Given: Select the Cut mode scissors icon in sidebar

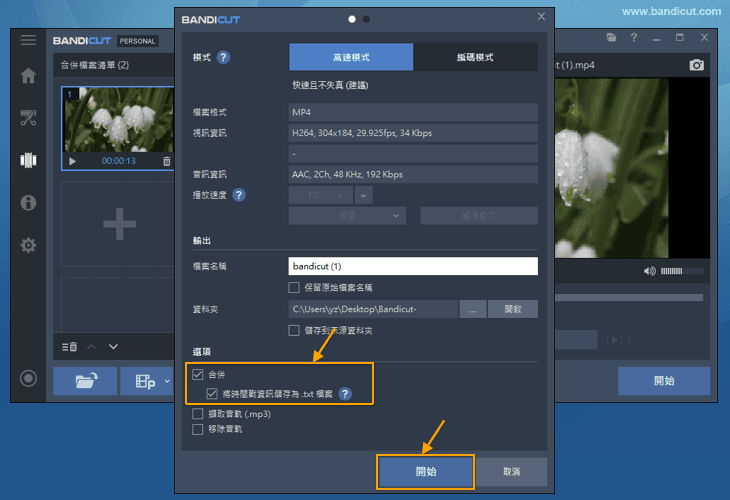Looking at the screenshot, I should [x=28, y=118].
